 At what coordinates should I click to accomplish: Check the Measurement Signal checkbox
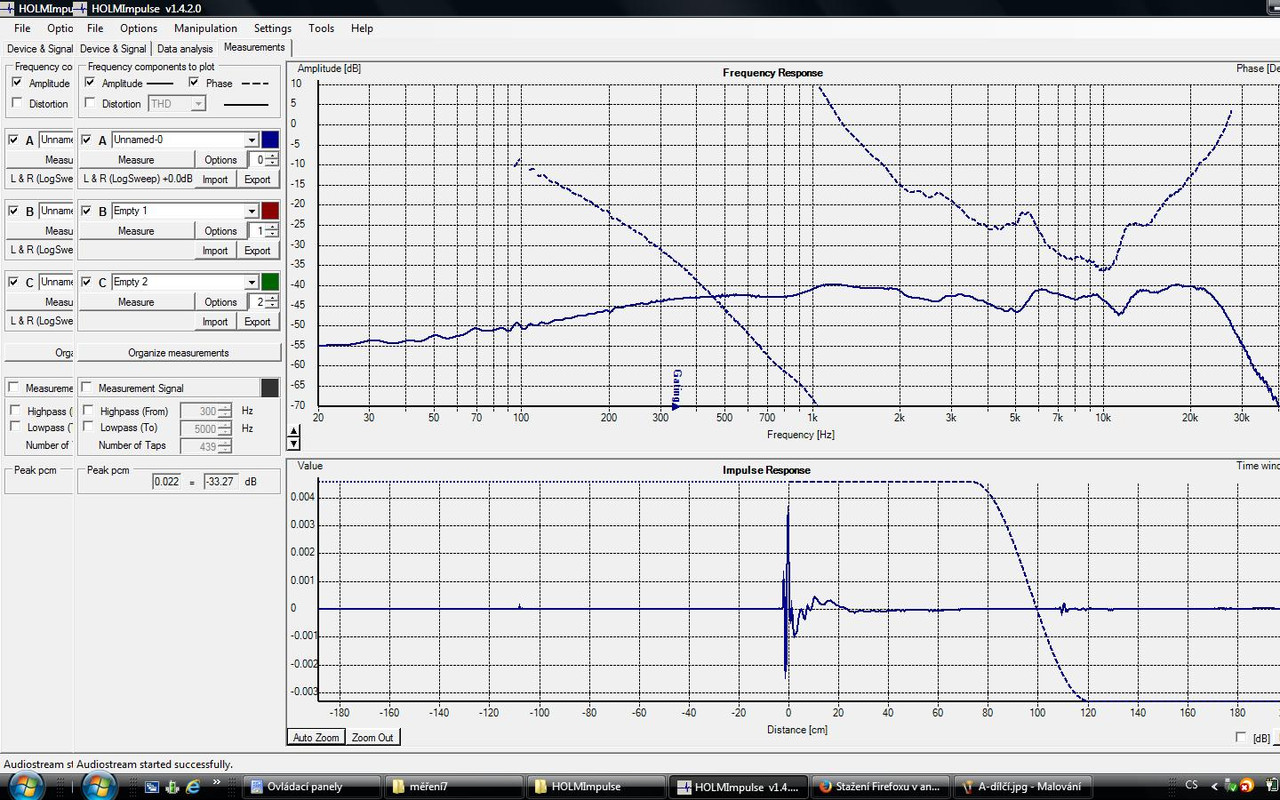tap(87, 388)
